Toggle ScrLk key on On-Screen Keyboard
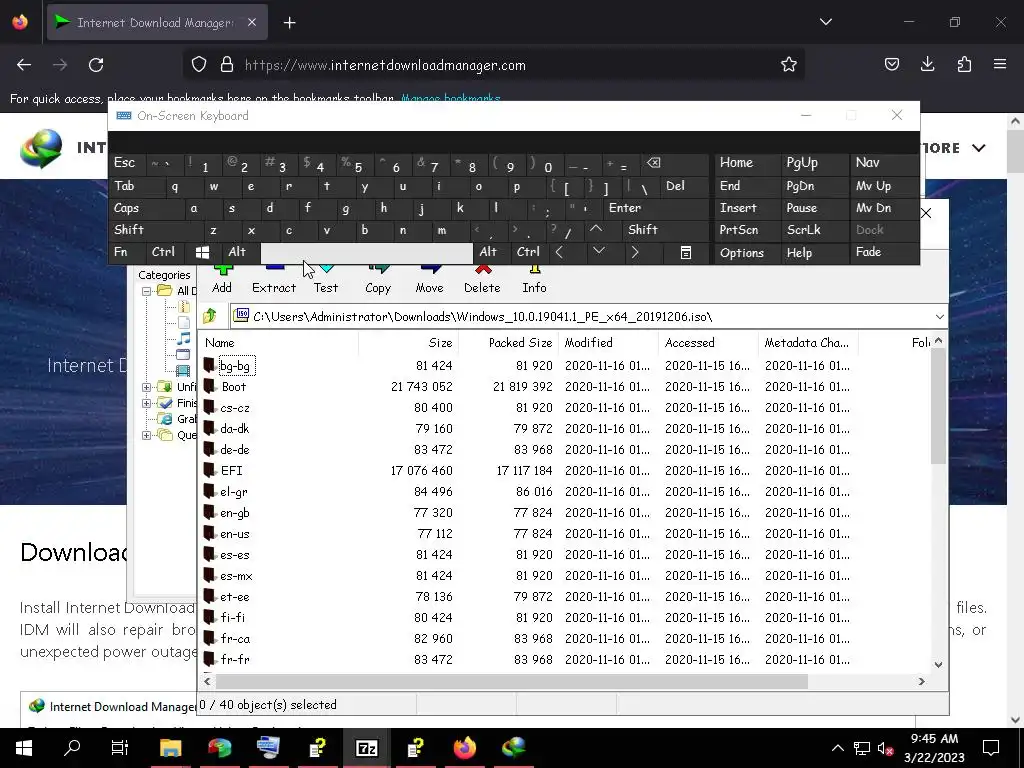The image size is (1024, 768). click(815, 230)
